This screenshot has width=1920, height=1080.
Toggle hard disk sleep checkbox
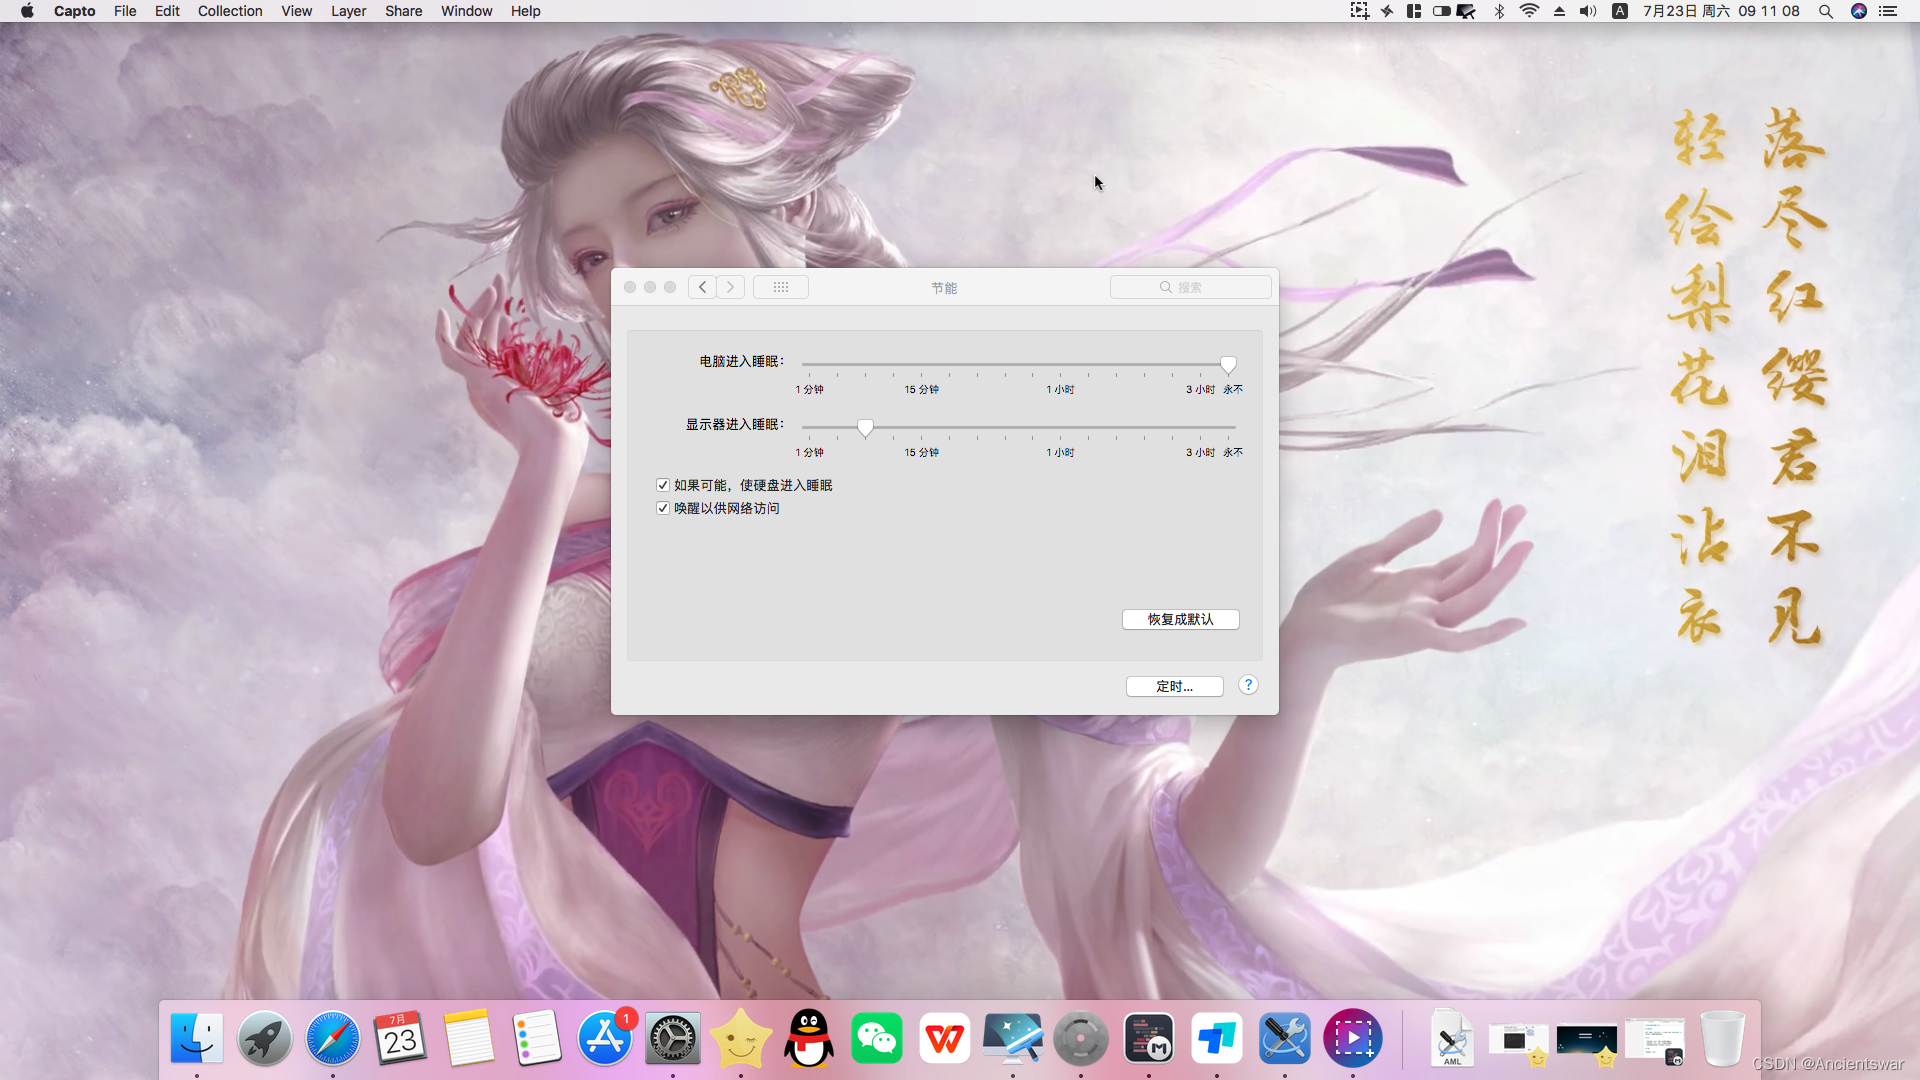click(x=662, y=485)
